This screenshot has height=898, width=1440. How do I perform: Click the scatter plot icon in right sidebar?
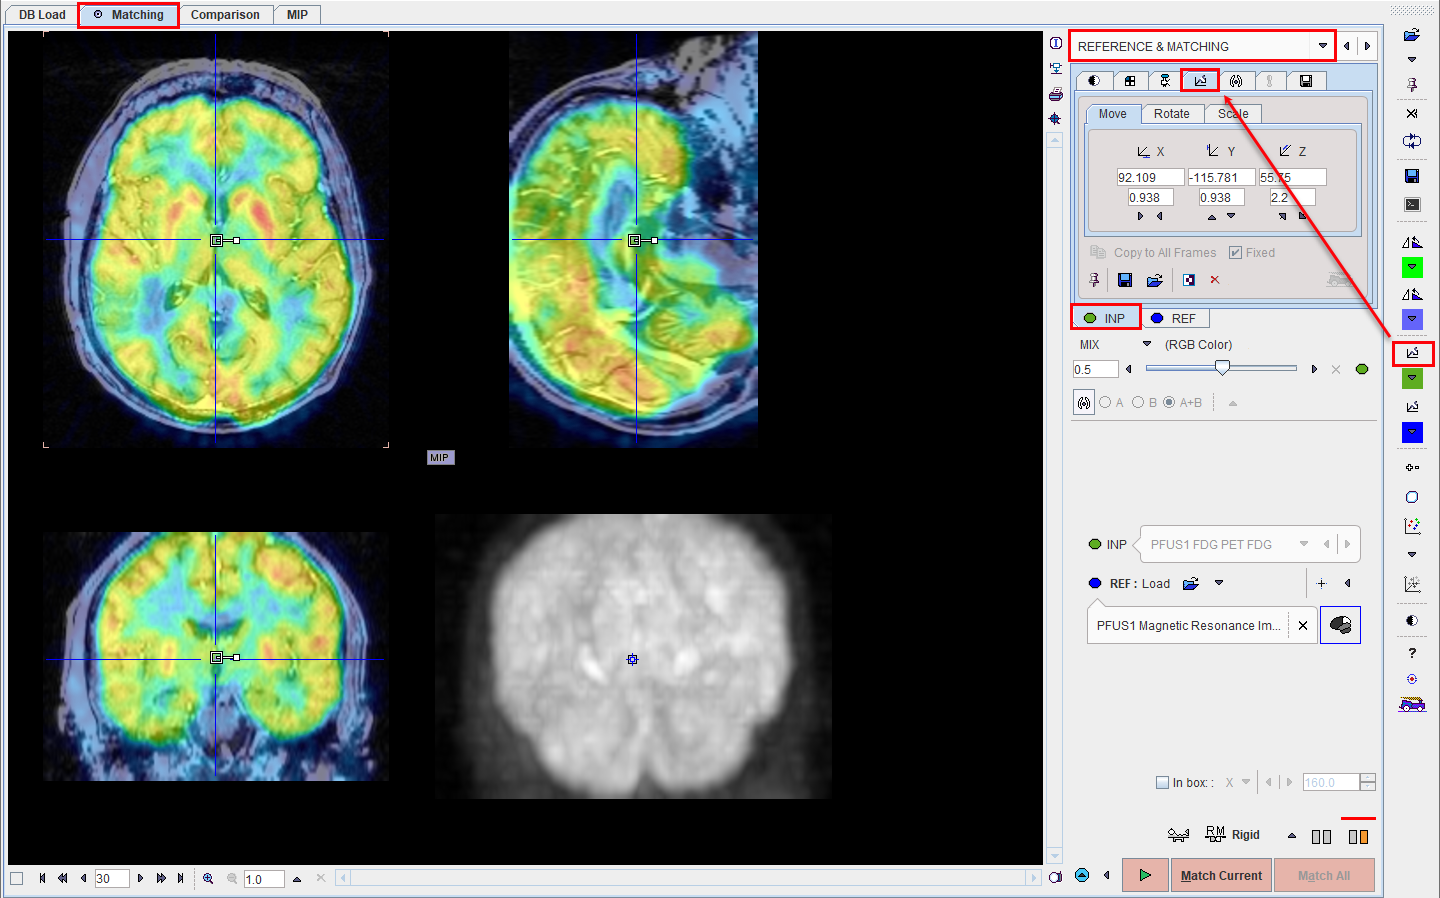click(x=1412, y=525)
